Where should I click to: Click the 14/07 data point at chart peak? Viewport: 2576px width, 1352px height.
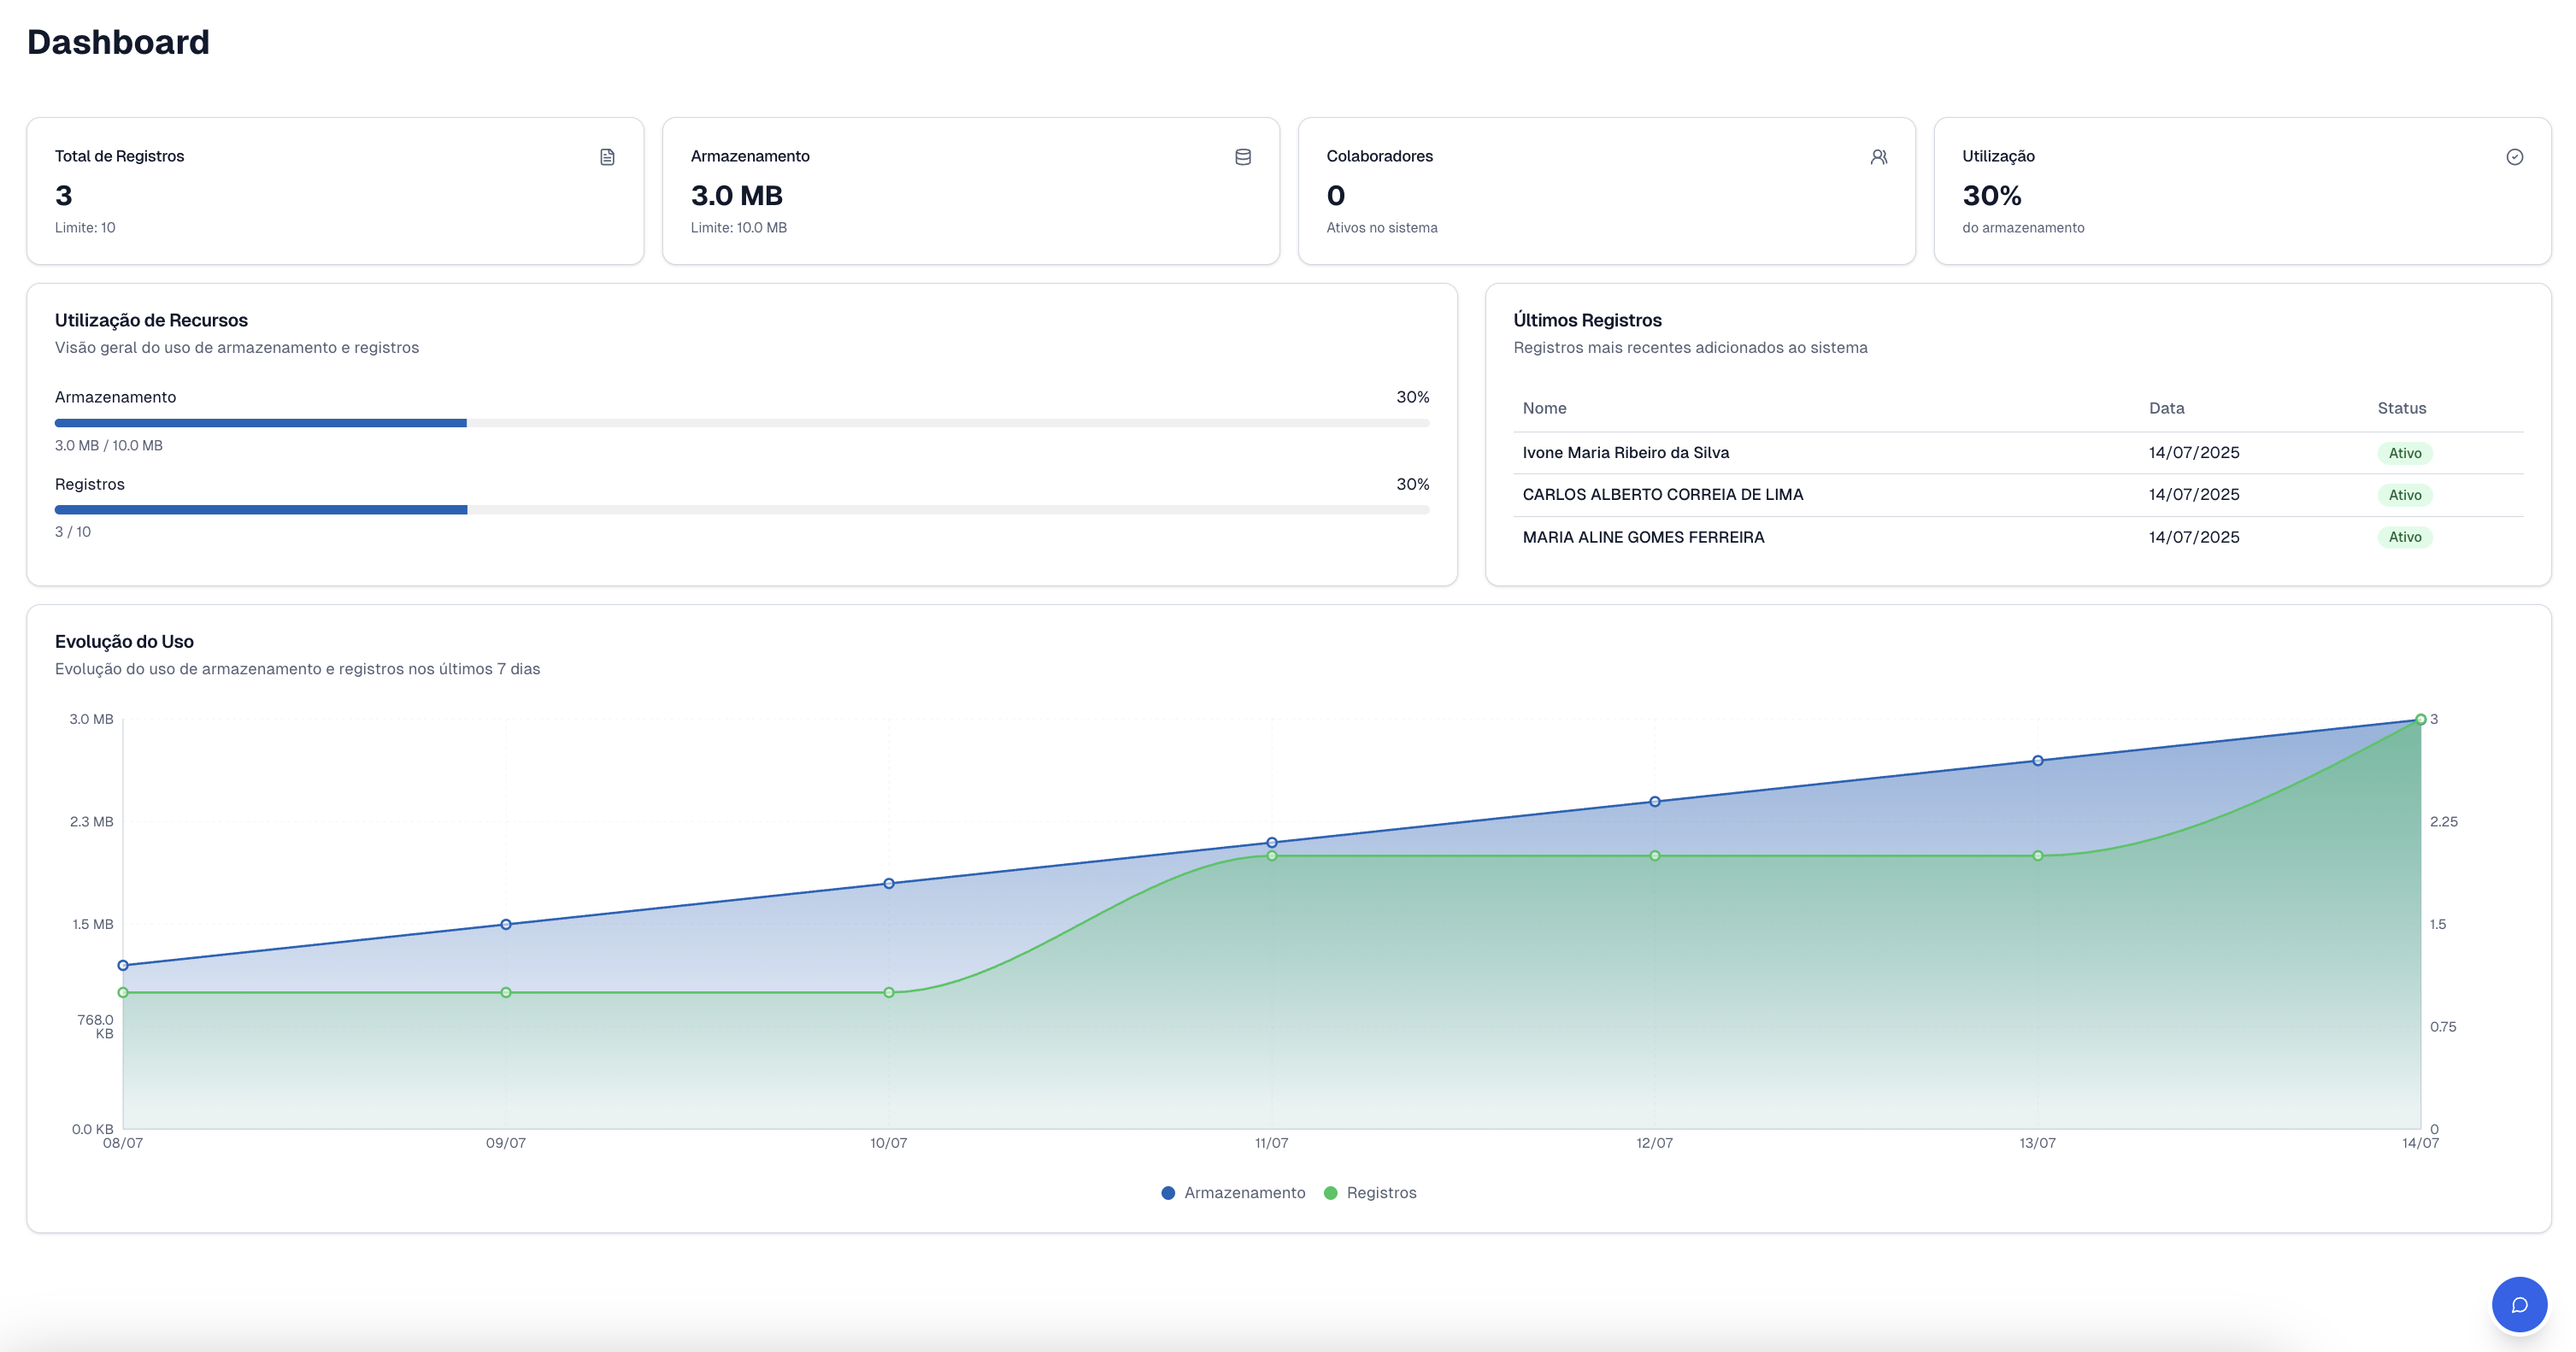(2421, 719)
